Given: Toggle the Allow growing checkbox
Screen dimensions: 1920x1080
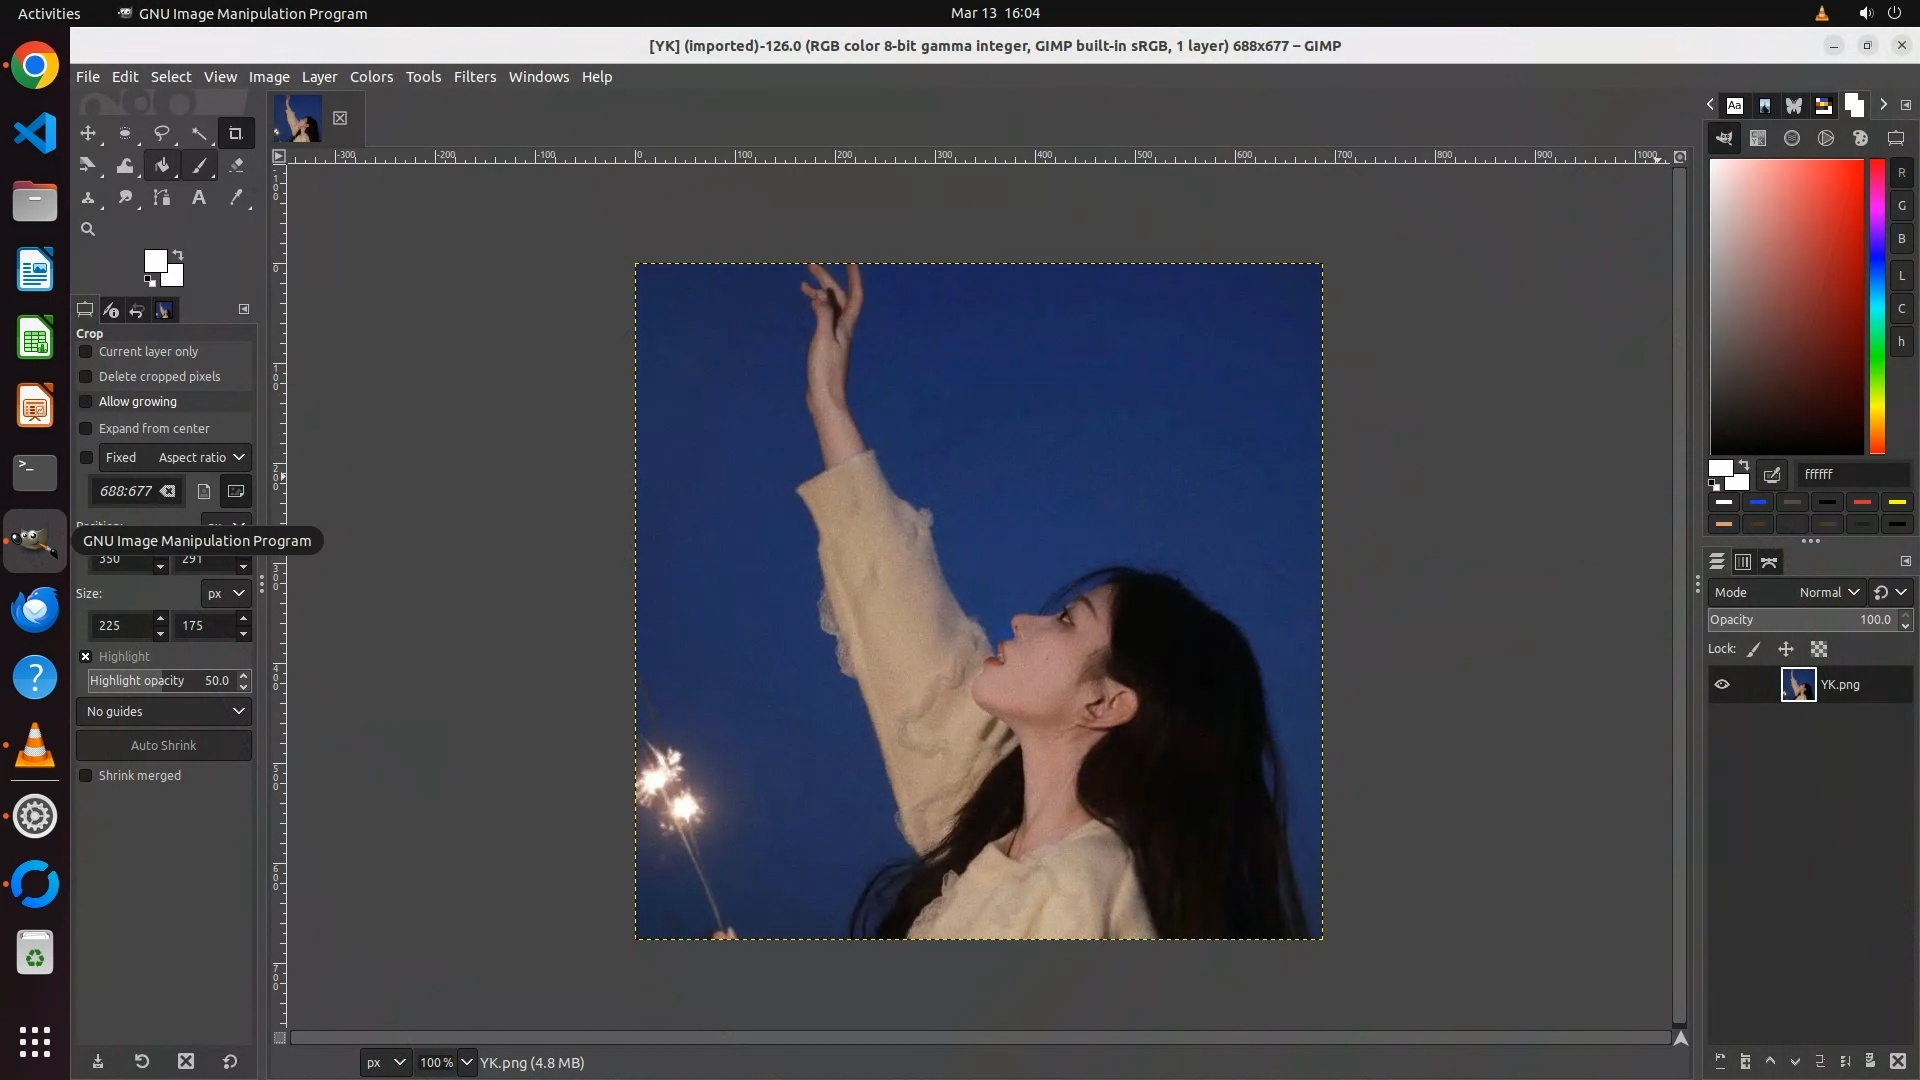Looking at the screenshot, I should tap(86, 402).
